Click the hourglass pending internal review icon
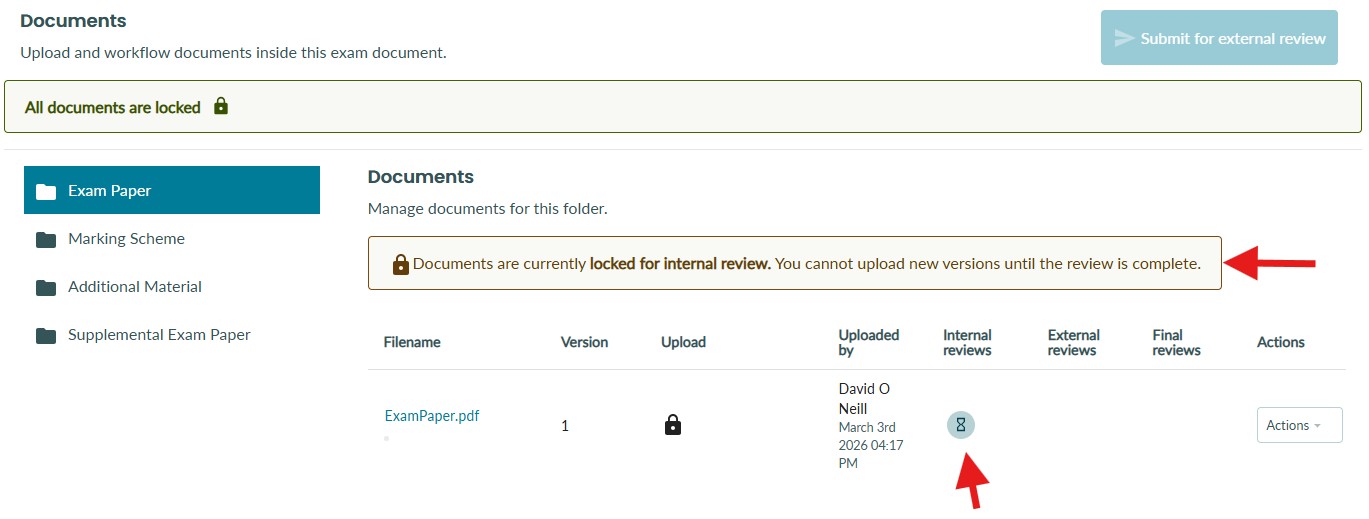 click(960, 425)
